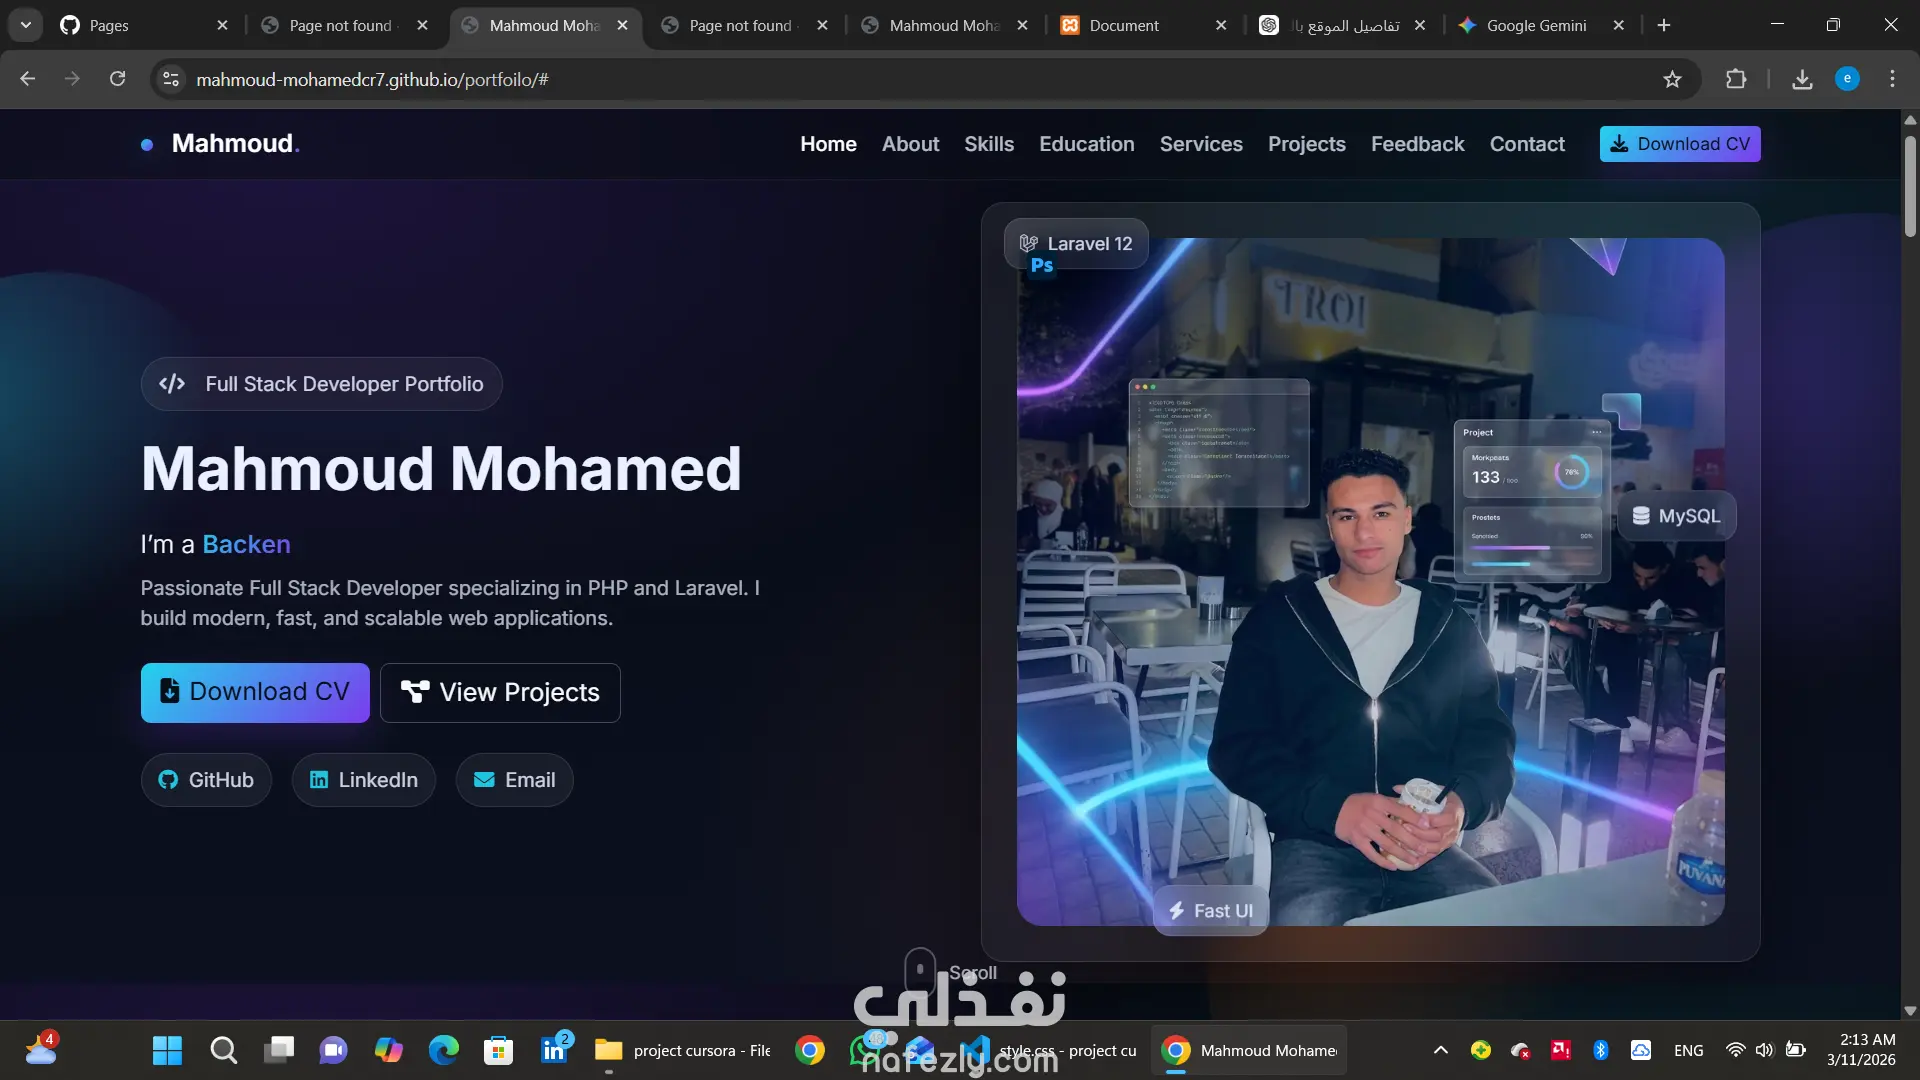View site information icon in address bar
The width and height of the screenshot is (1920, 1080).
(171, 79)
